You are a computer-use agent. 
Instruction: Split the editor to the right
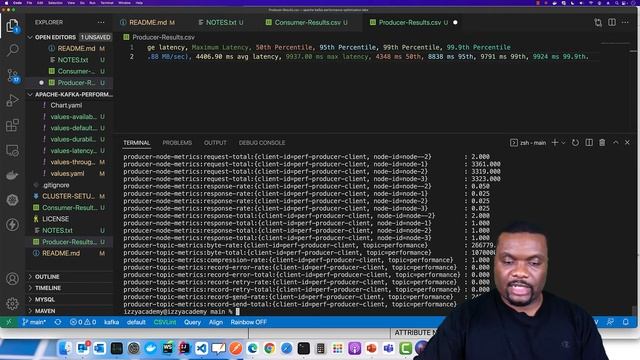click(x=612, y=22)
